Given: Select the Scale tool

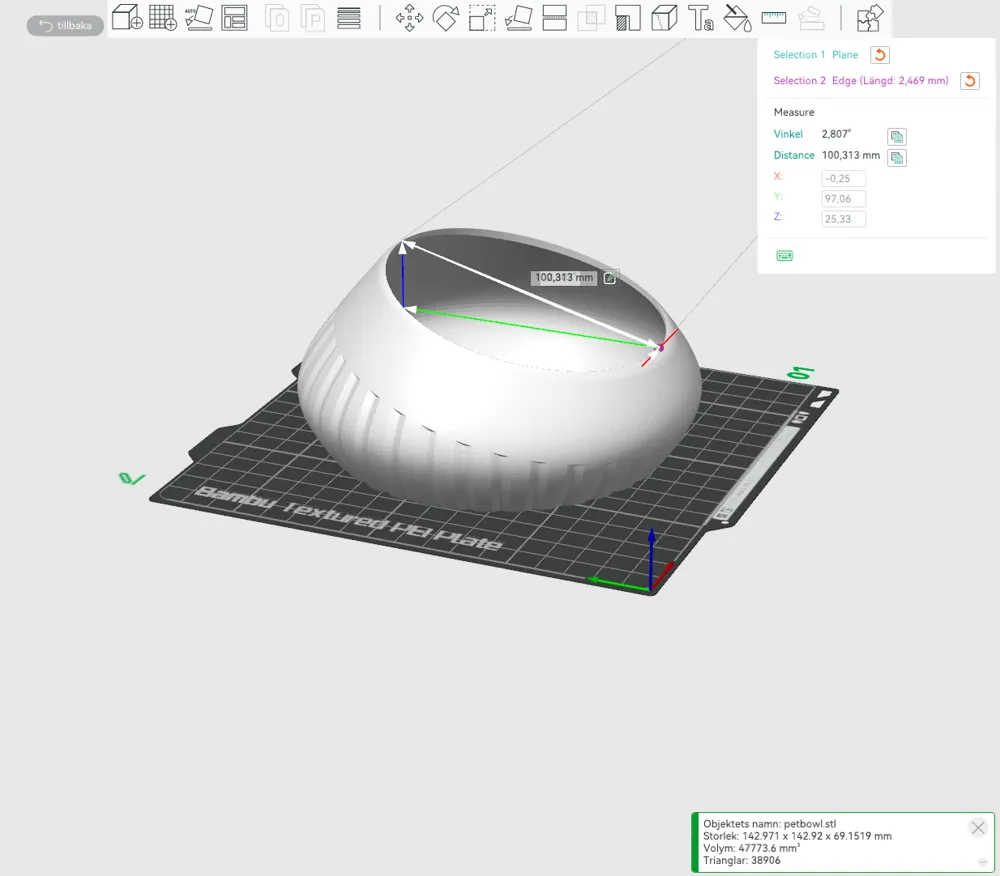Looking at the screenshot, I should pos(482,18).
